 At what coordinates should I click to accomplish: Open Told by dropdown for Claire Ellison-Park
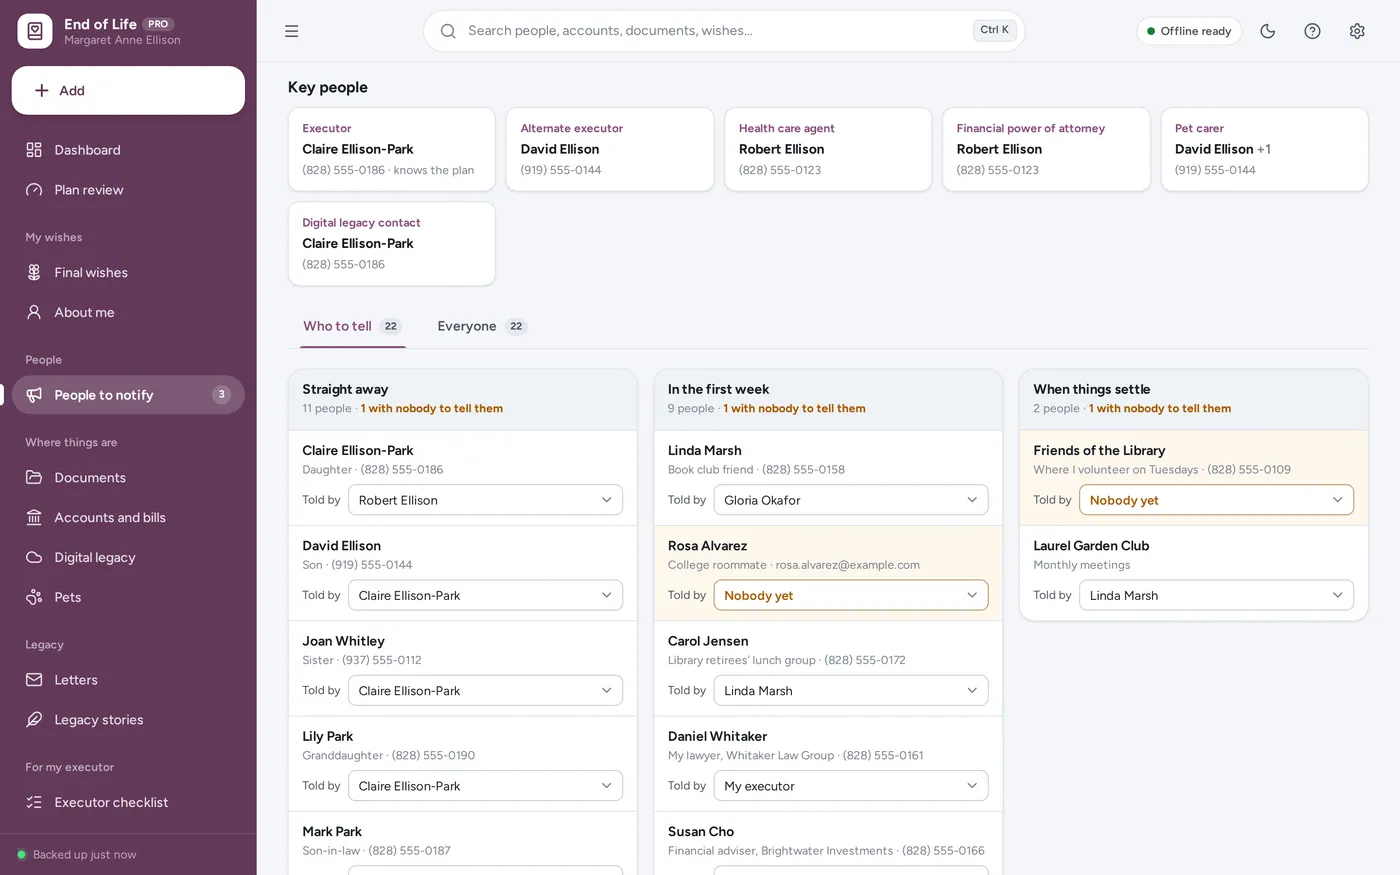pyautogui.click(x=485, y=500)
